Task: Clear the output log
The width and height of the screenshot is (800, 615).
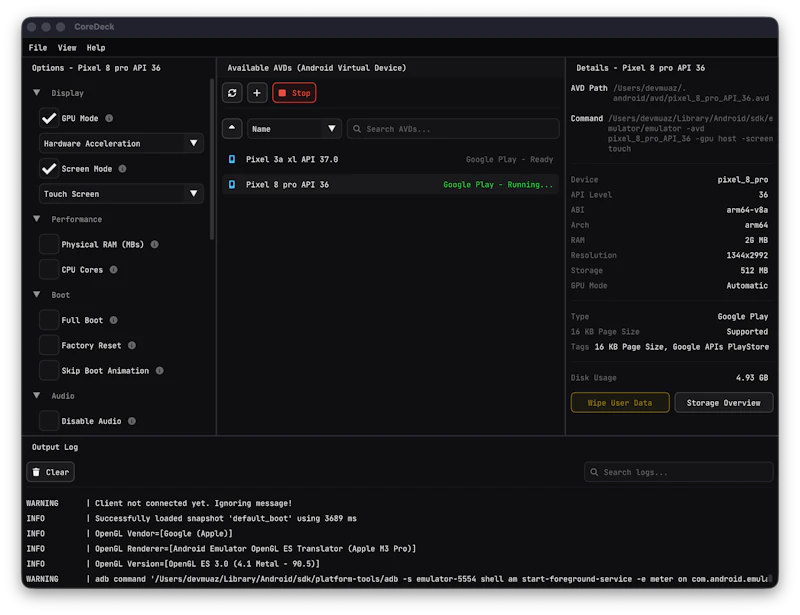Action: click(x=51, y=472)
